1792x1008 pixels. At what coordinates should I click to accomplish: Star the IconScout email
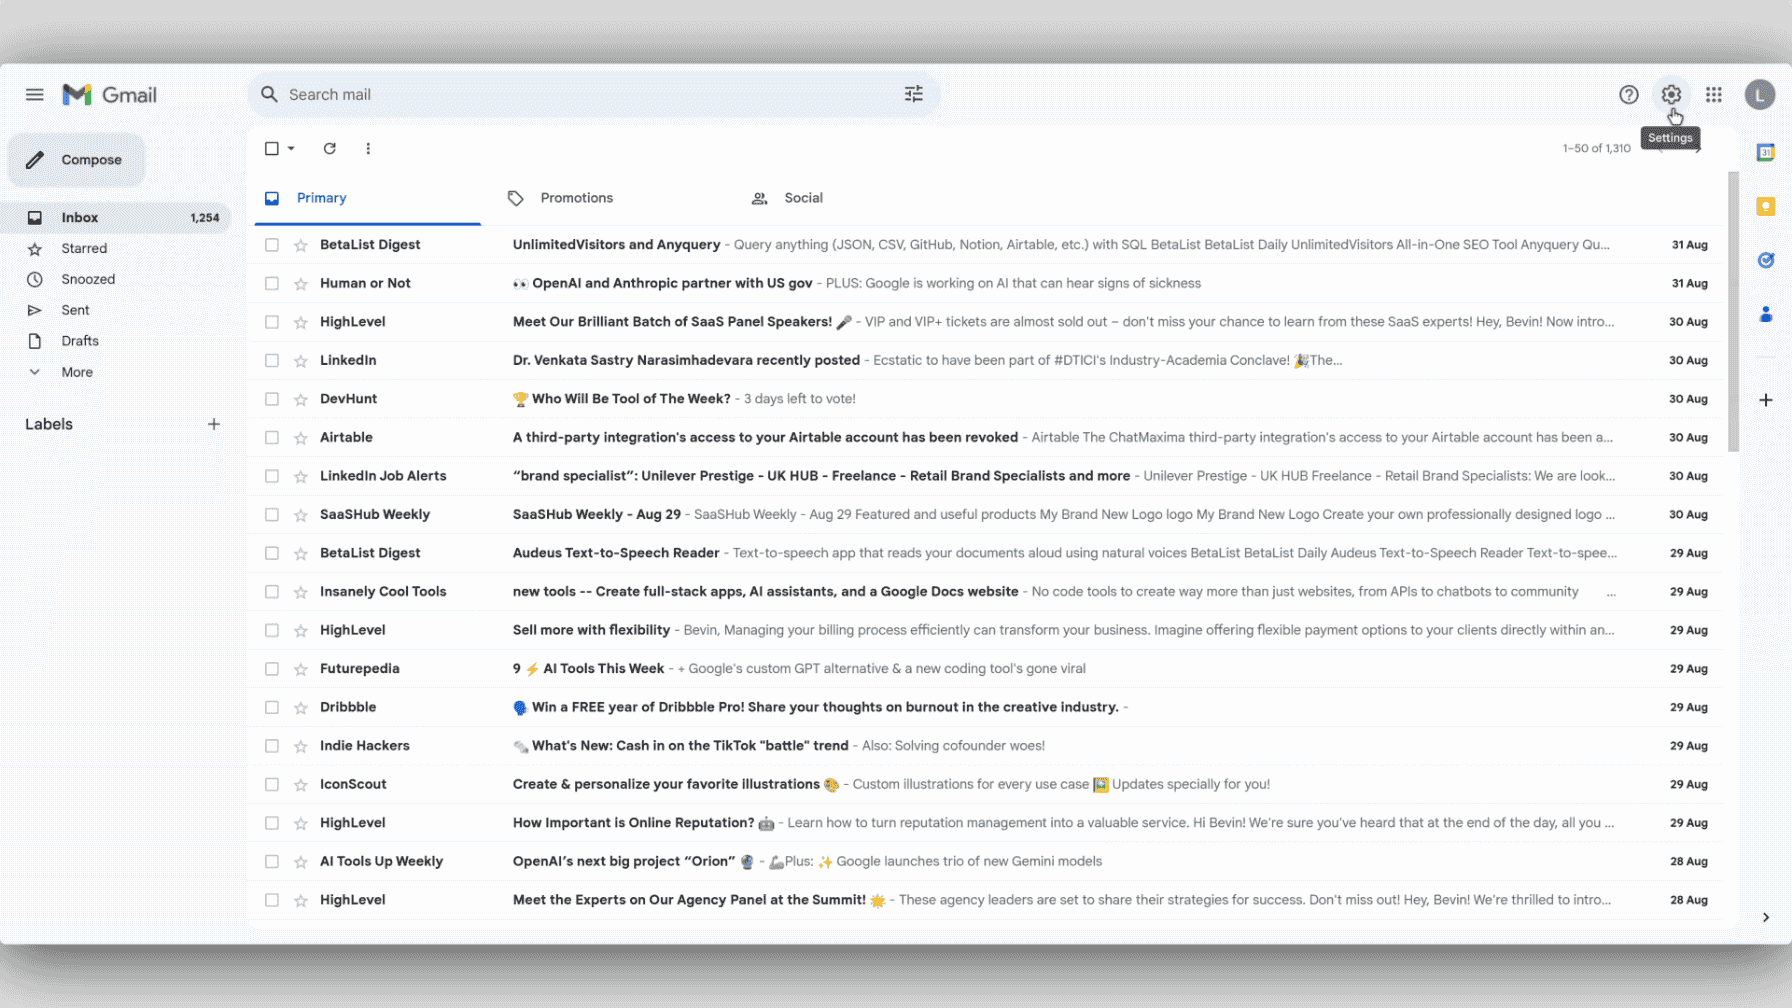click(x=300, y=785)
